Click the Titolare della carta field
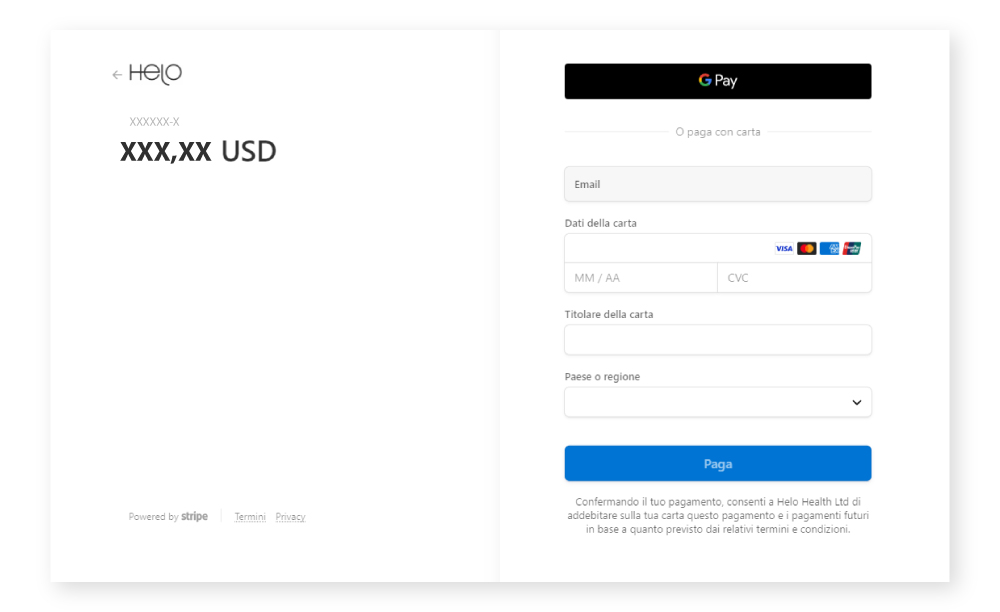This screenshot has height=612, width=1000. tap(717, 340)
